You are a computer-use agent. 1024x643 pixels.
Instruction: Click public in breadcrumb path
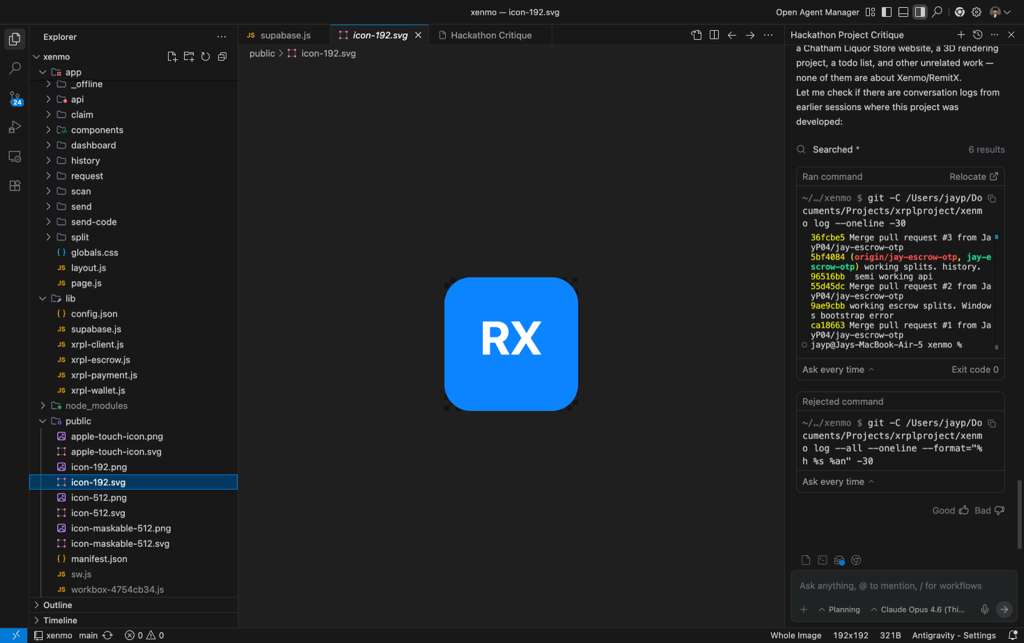click(x=262, y=54)
